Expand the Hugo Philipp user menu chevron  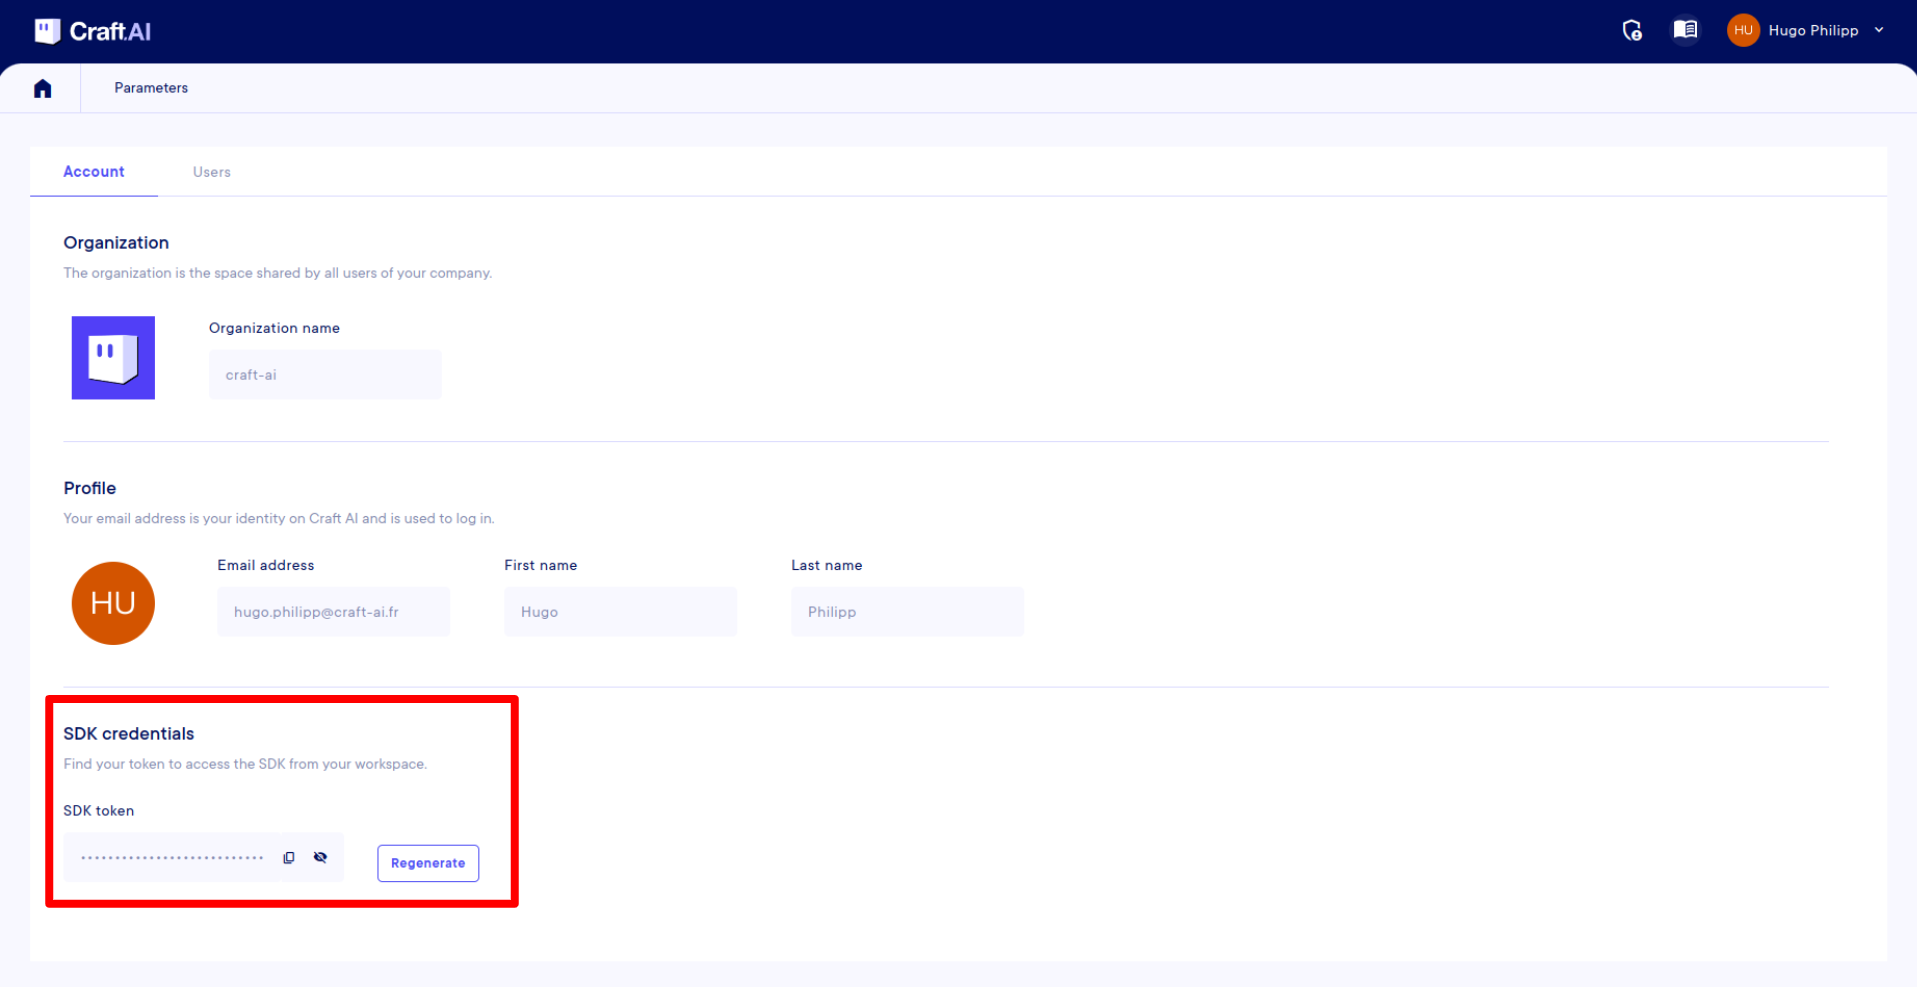1879,30
